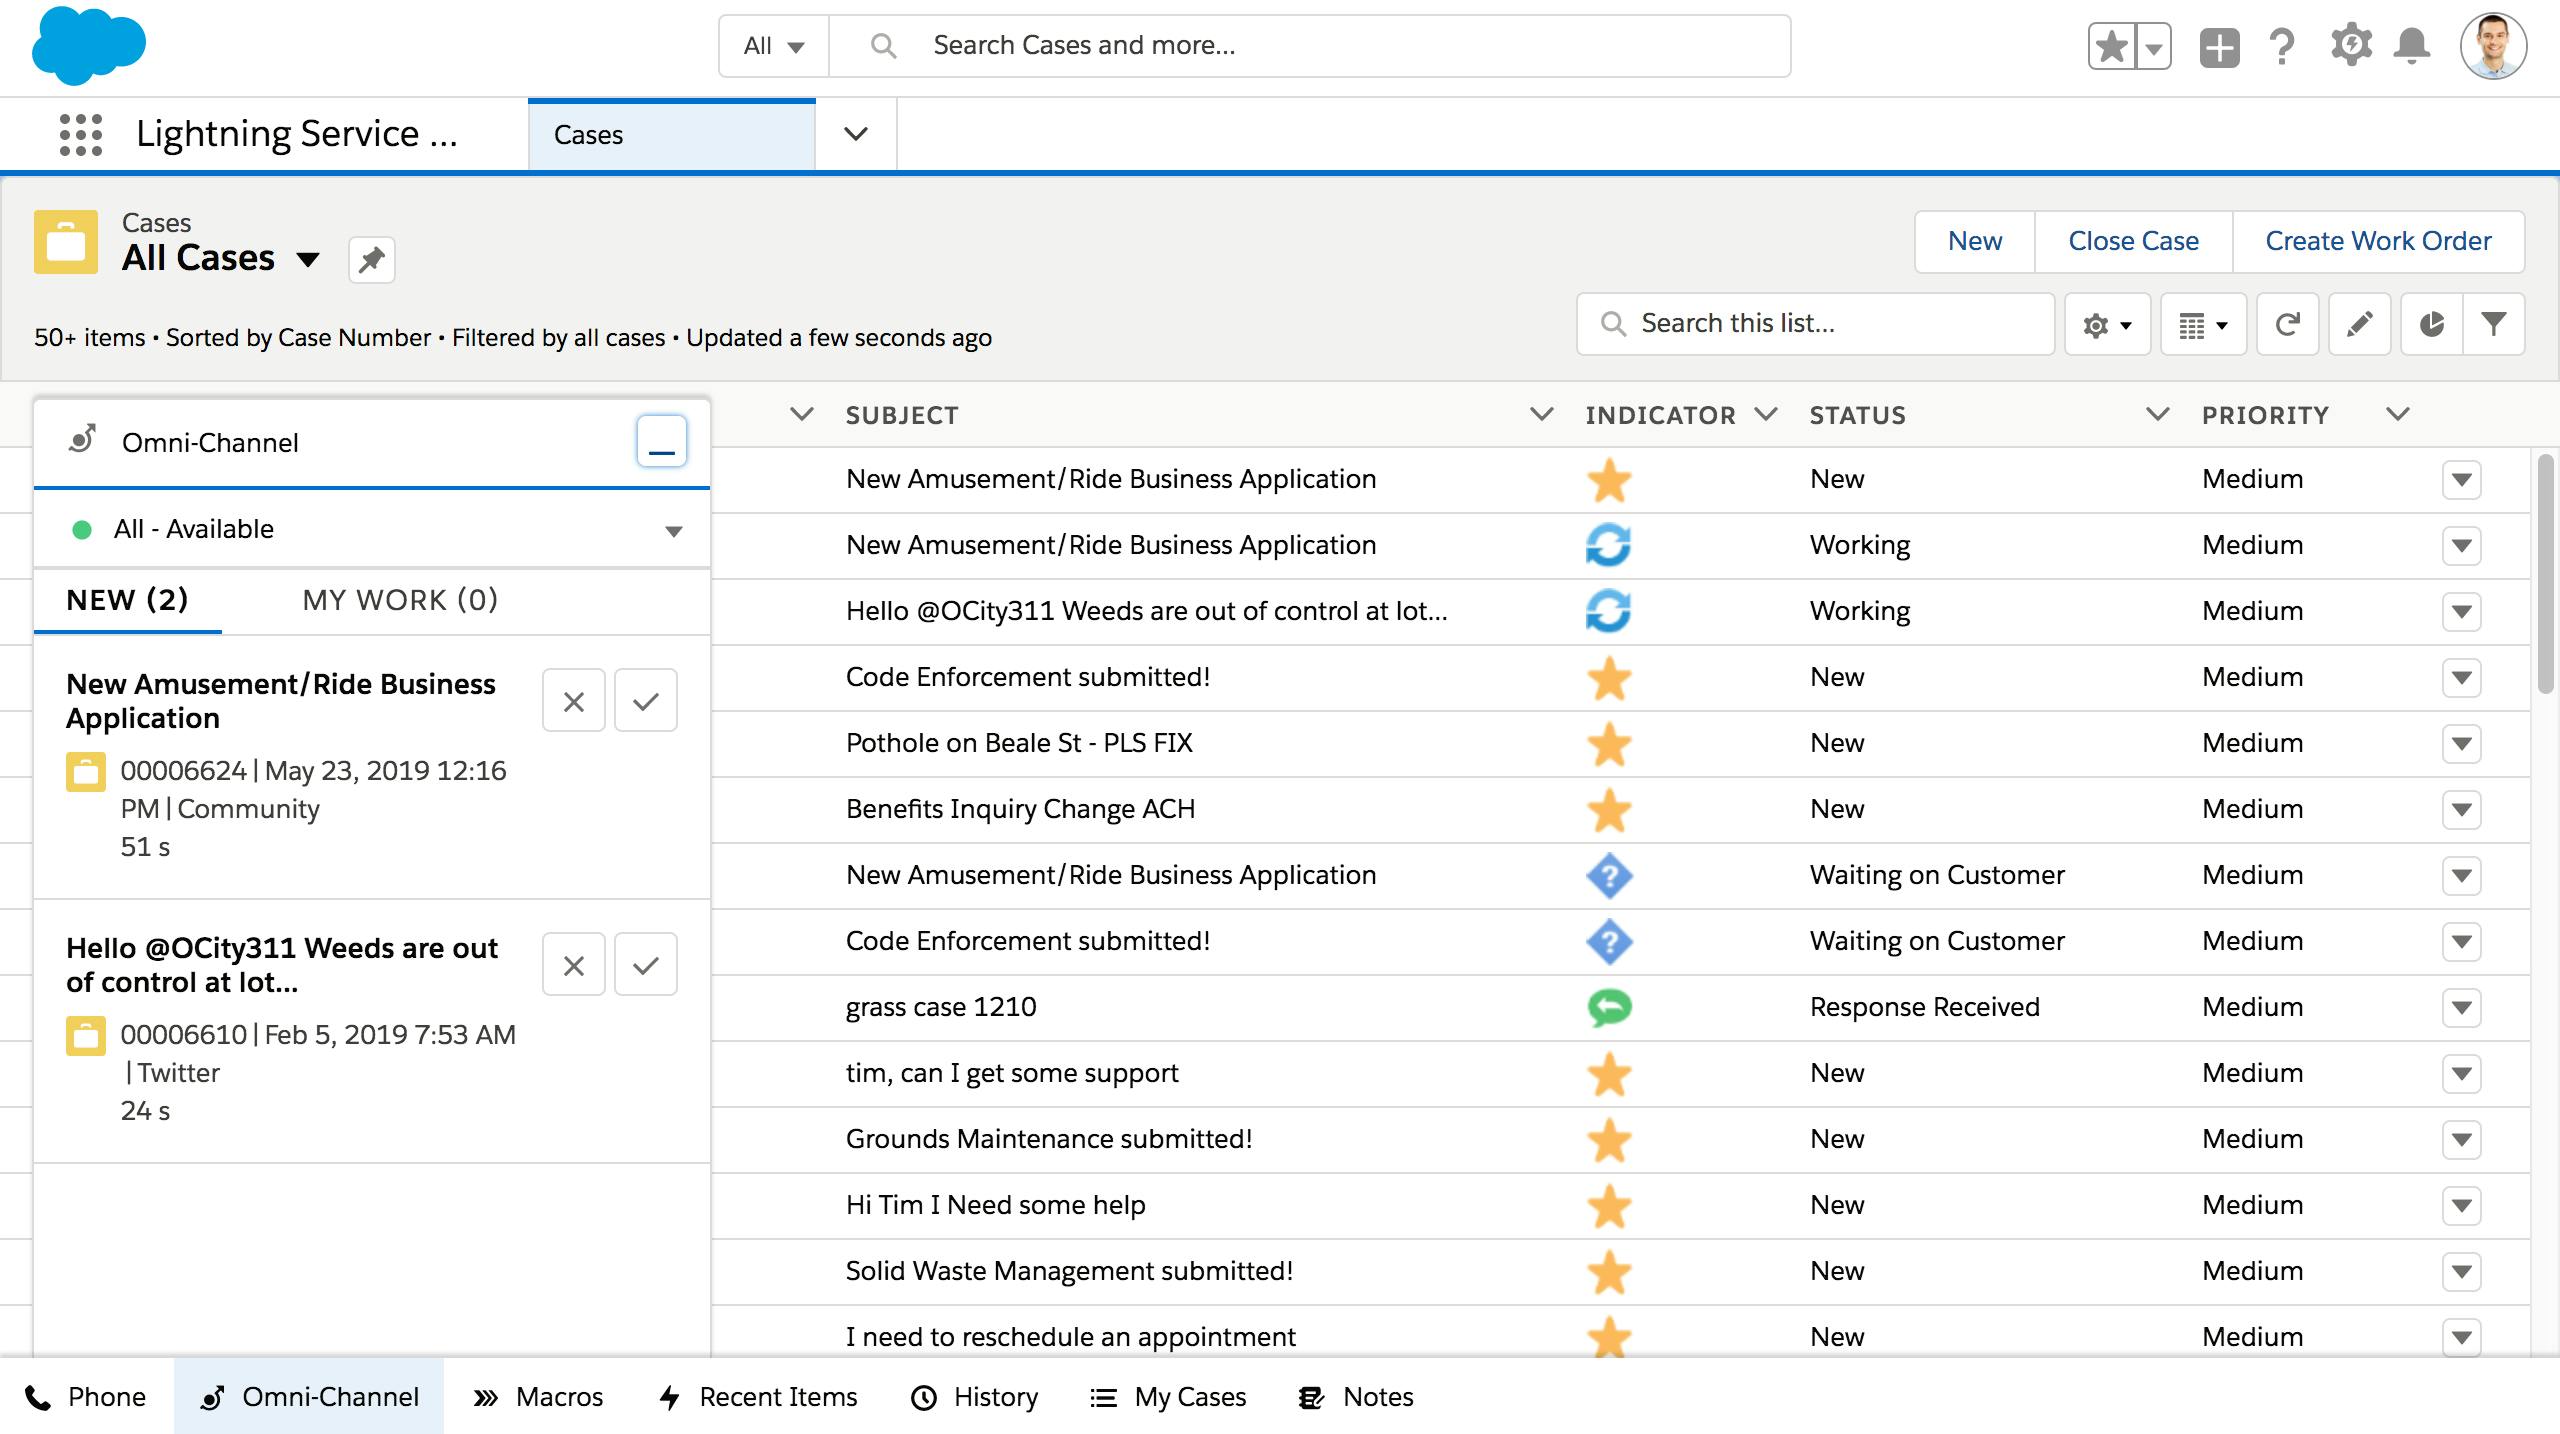Viewport: 2560px width, 1434px height.
Task: Open the Indicator column menu chevron
Action: pos(1766,414)
